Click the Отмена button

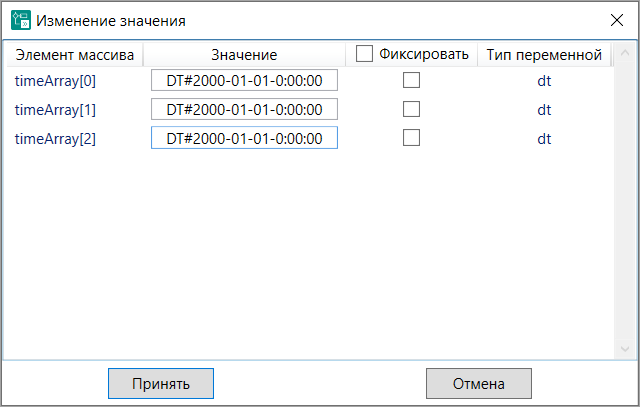coord(478,383)
